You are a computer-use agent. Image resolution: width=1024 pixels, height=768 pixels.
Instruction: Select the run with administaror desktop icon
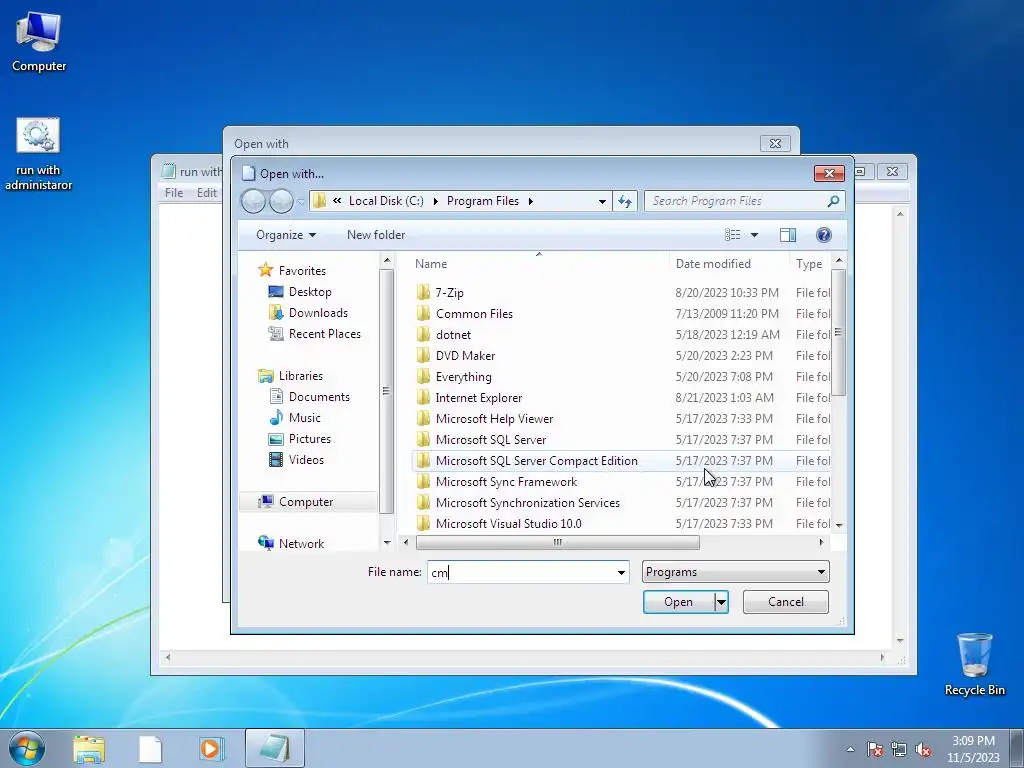39,154
